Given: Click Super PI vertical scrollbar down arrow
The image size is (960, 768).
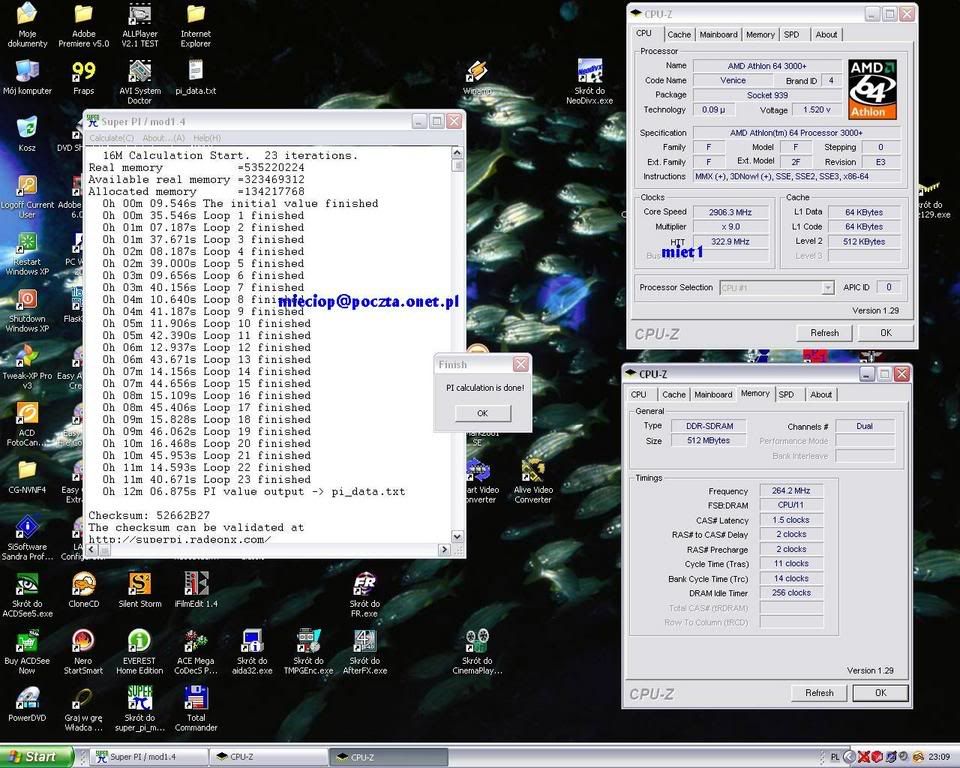Looking at the screenshot, I should tap(457, 536).
